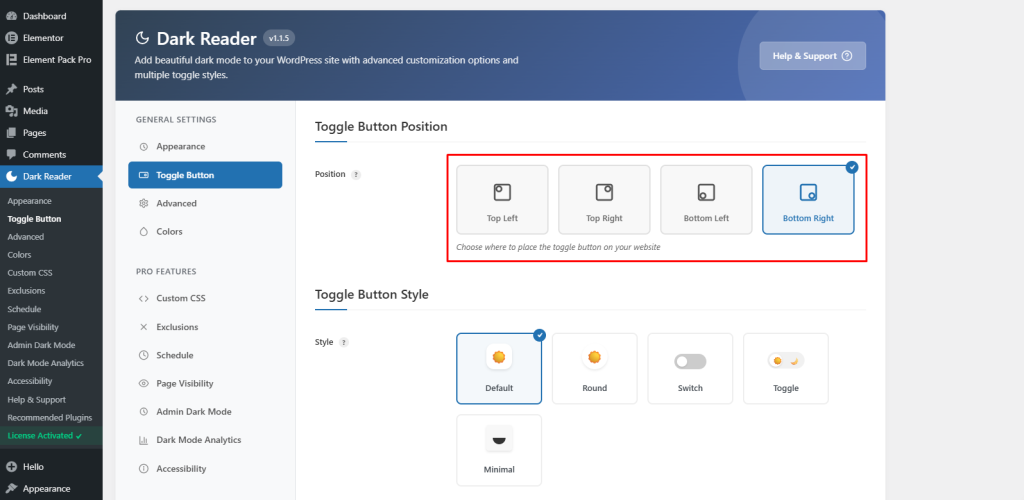This screenshot has height=500, width=1024.
Task: Click the Page Visibility eye icon
Action: tap(144, 384)
